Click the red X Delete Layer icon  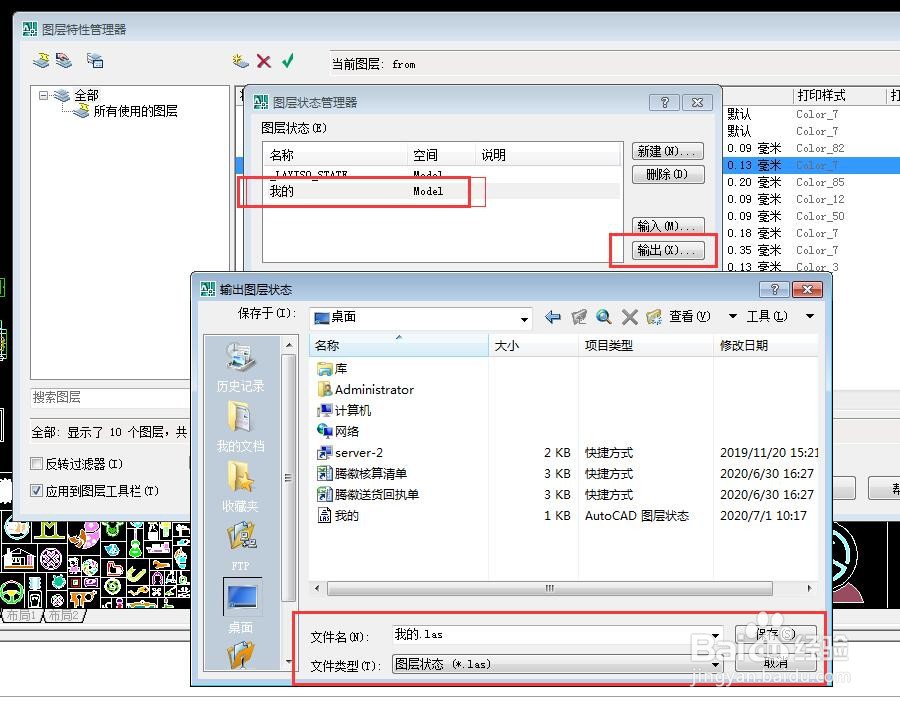click(x=264, y=61)
